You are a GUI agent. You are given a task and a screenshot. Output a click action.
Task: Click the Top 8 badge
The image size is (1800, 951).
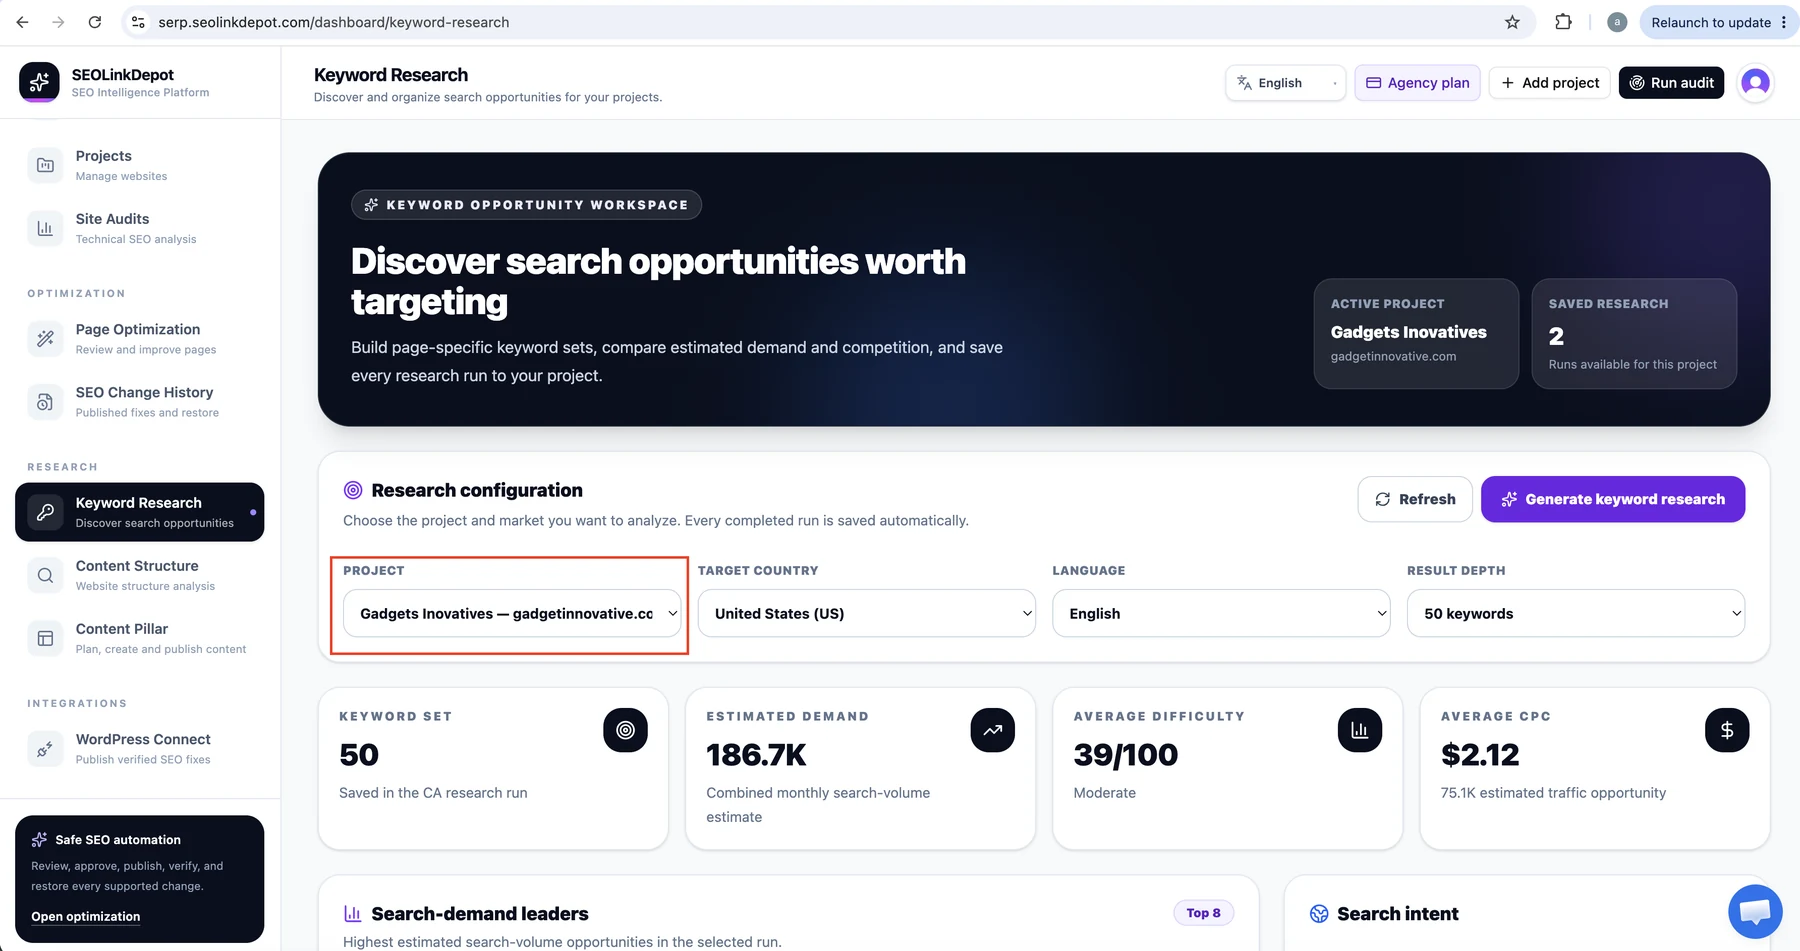coord(1203,912)
